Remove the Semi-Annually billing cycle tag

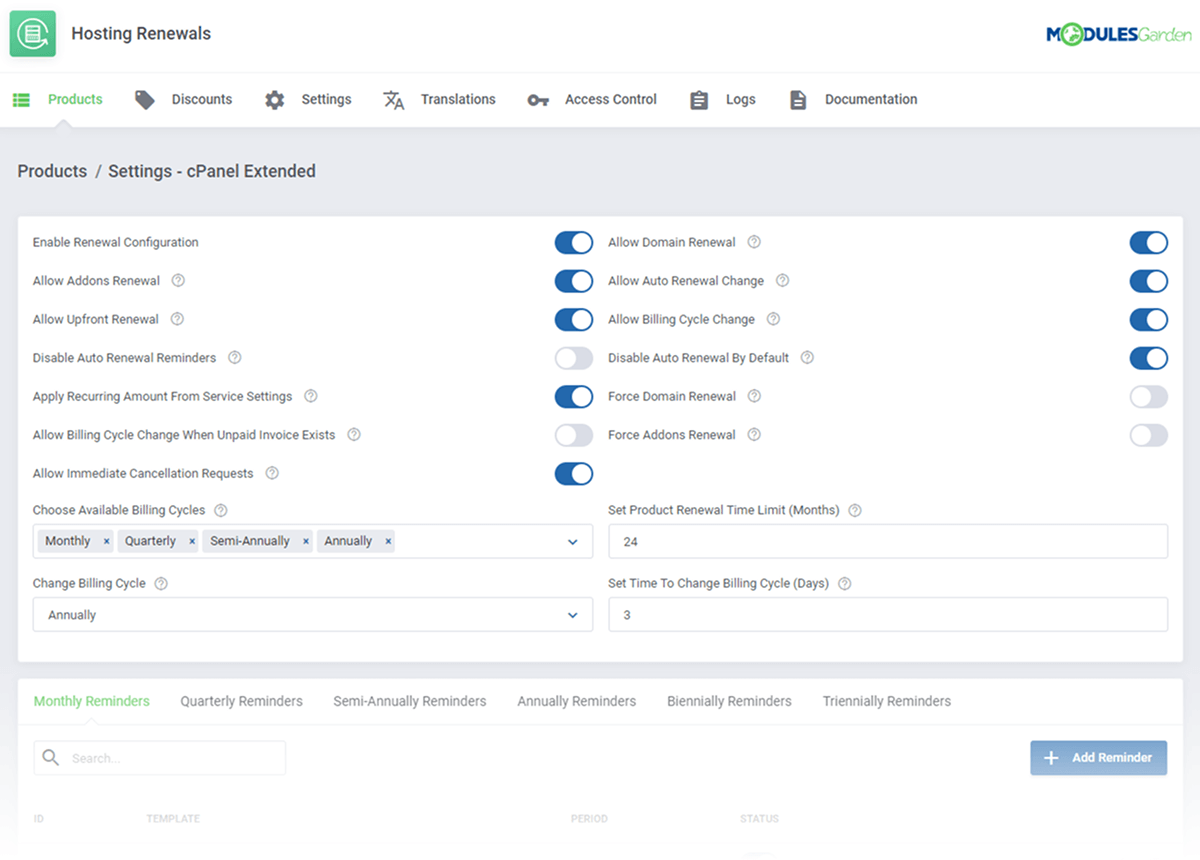point(306,541)
